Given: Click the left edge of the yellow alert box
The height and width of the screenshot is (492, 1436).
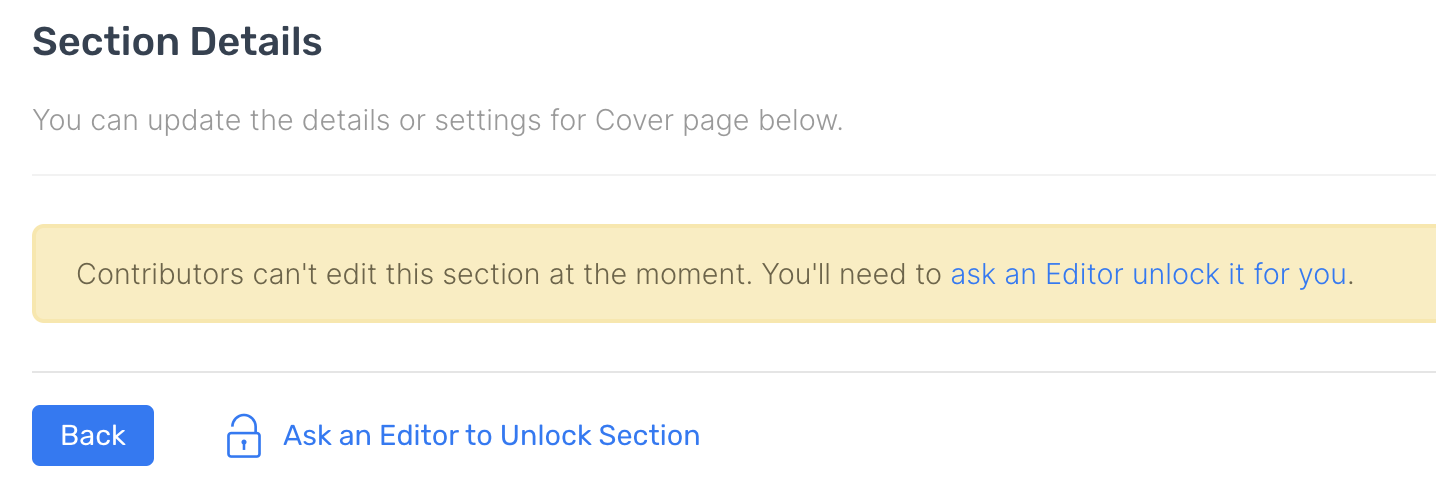Looking at the screenshot, I should 36,274.
